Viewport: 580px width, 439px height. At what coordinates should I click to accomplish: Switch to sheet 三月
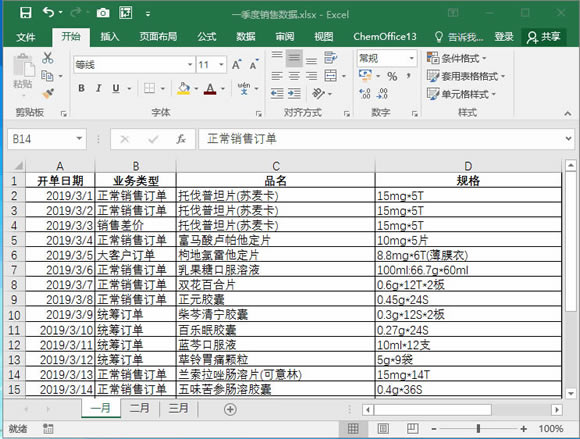(x=179, y=408)
